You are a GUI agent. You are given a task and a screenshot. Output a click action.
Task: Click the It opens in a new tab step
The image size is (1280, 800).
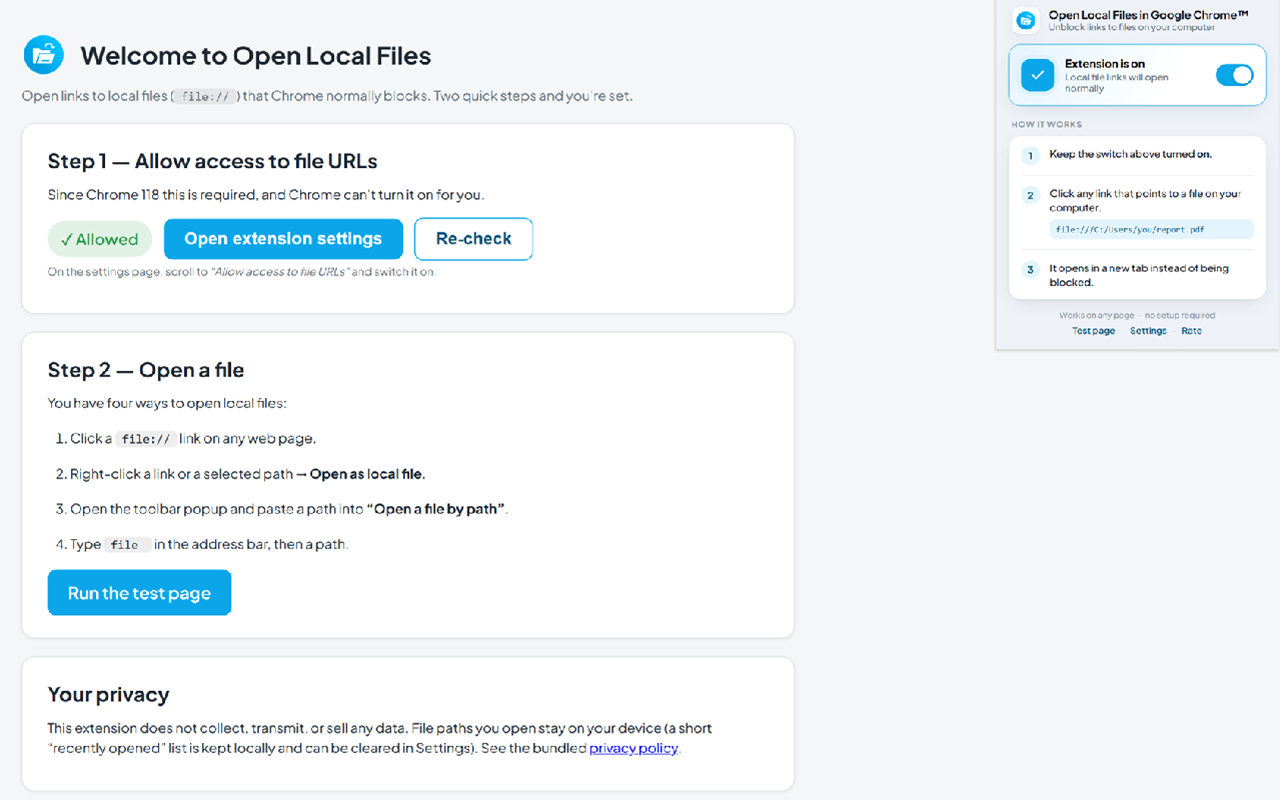(1139, 275)
